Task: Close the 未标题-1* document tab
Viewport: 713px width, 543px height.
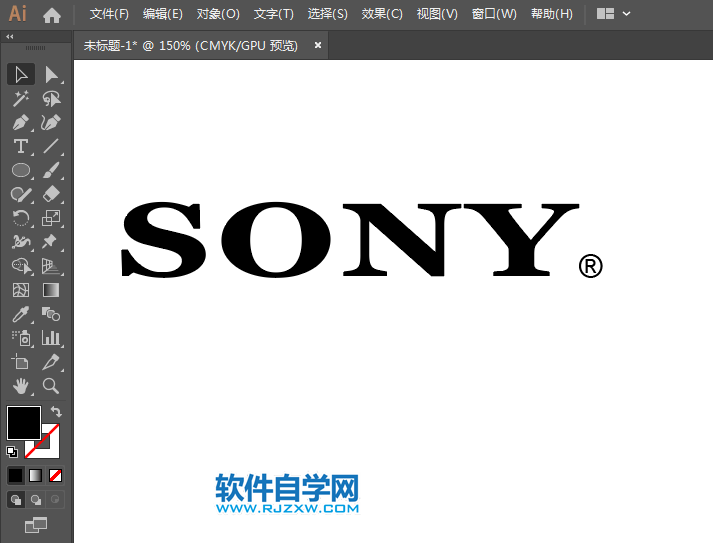Action: 318,45
